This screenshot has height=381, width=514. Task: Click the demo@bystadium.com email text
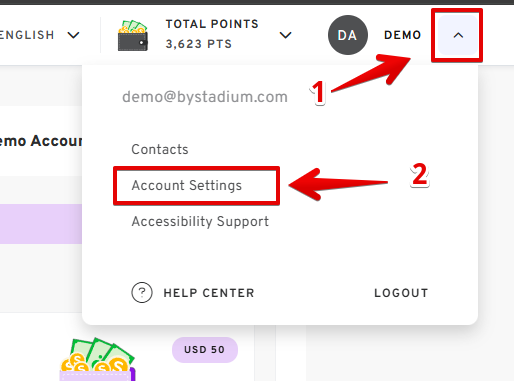[x=205, y=97]
